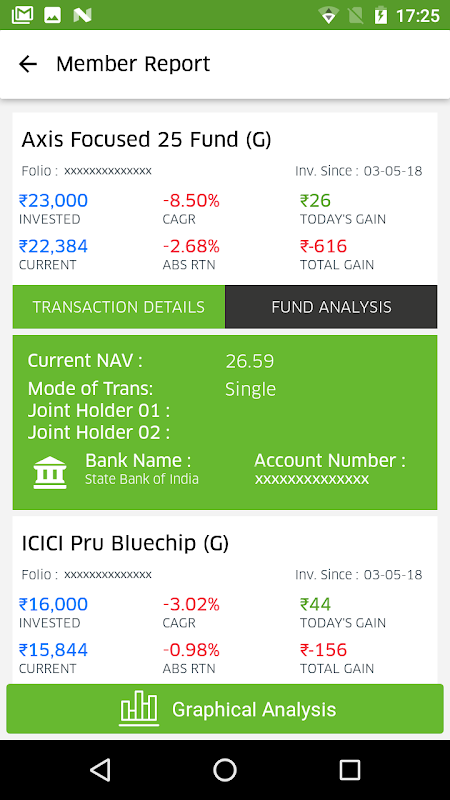Tap the bar chart icon on Graphical Analysis
The height and width of the screenshot is (800, 450).
point(139,709)
